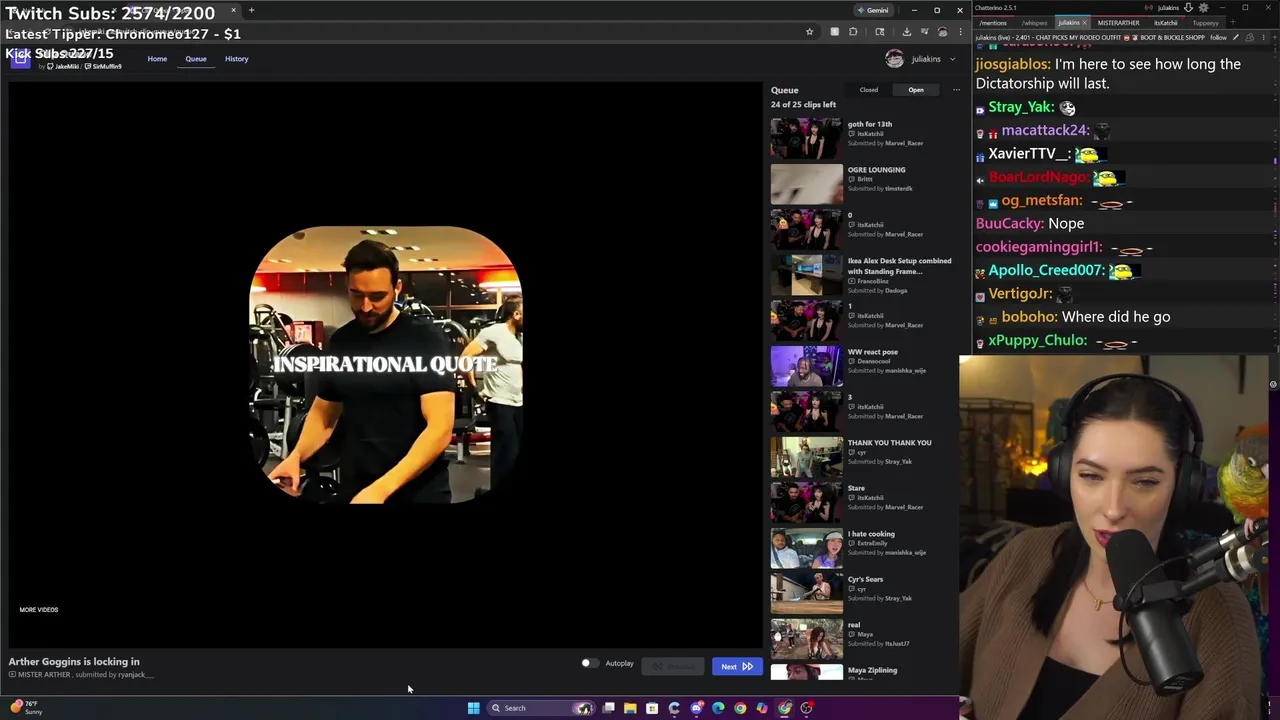Open File Explorer from the taskbar
This screenshot has width=1280, height=720.
(630, 708)
